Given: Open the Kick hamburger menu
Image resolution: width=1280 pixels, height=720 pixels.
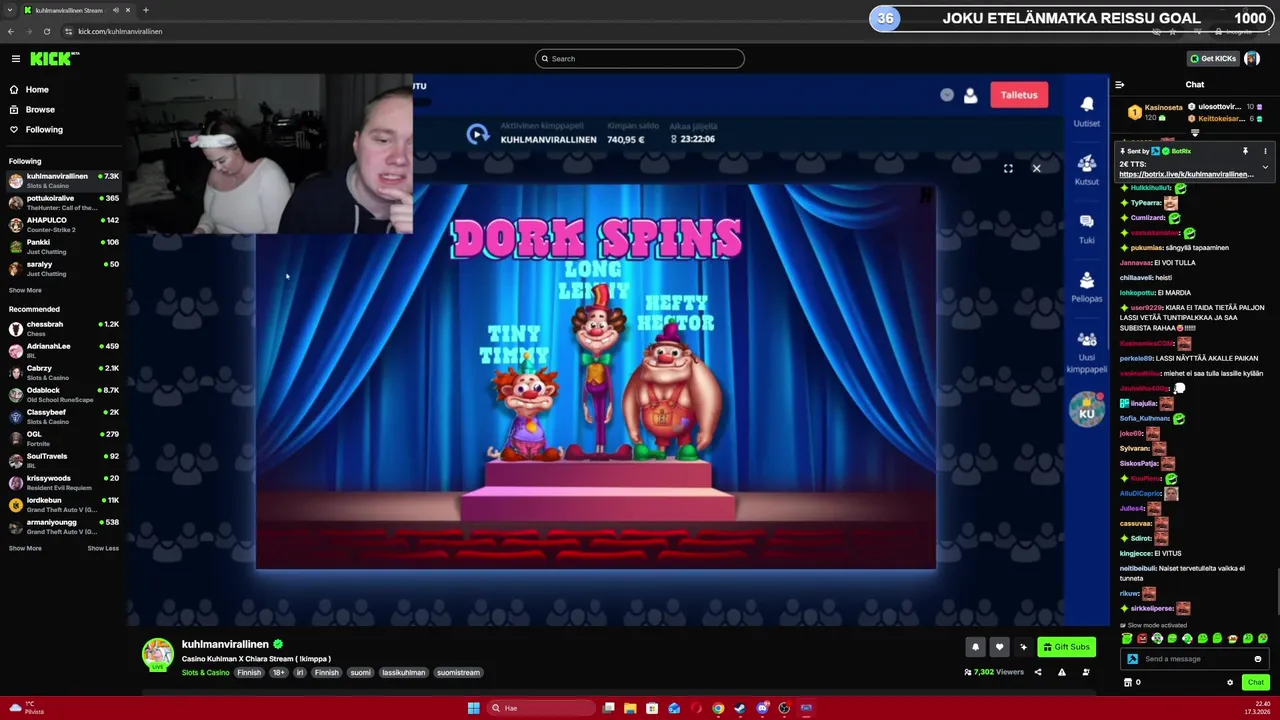Looking at the screenshot, I should tap(16, 59).
